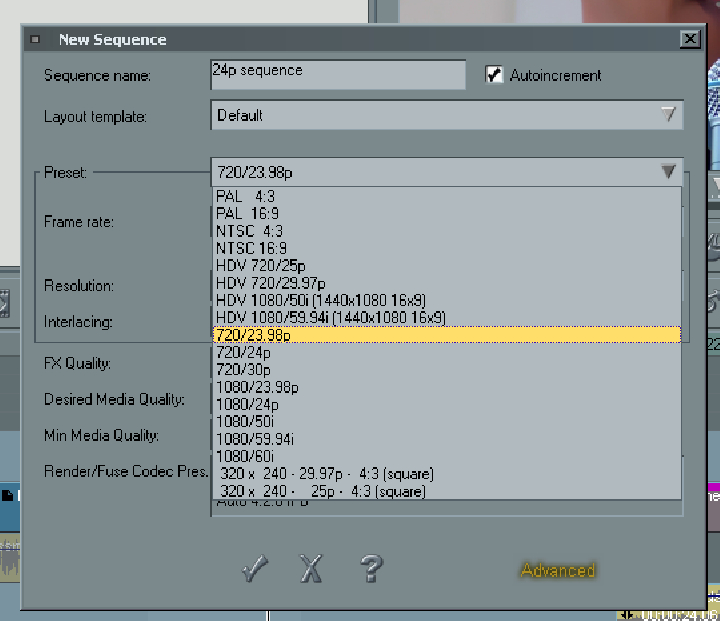Expand the Layout template dropdown arrow

pos(669,115)
